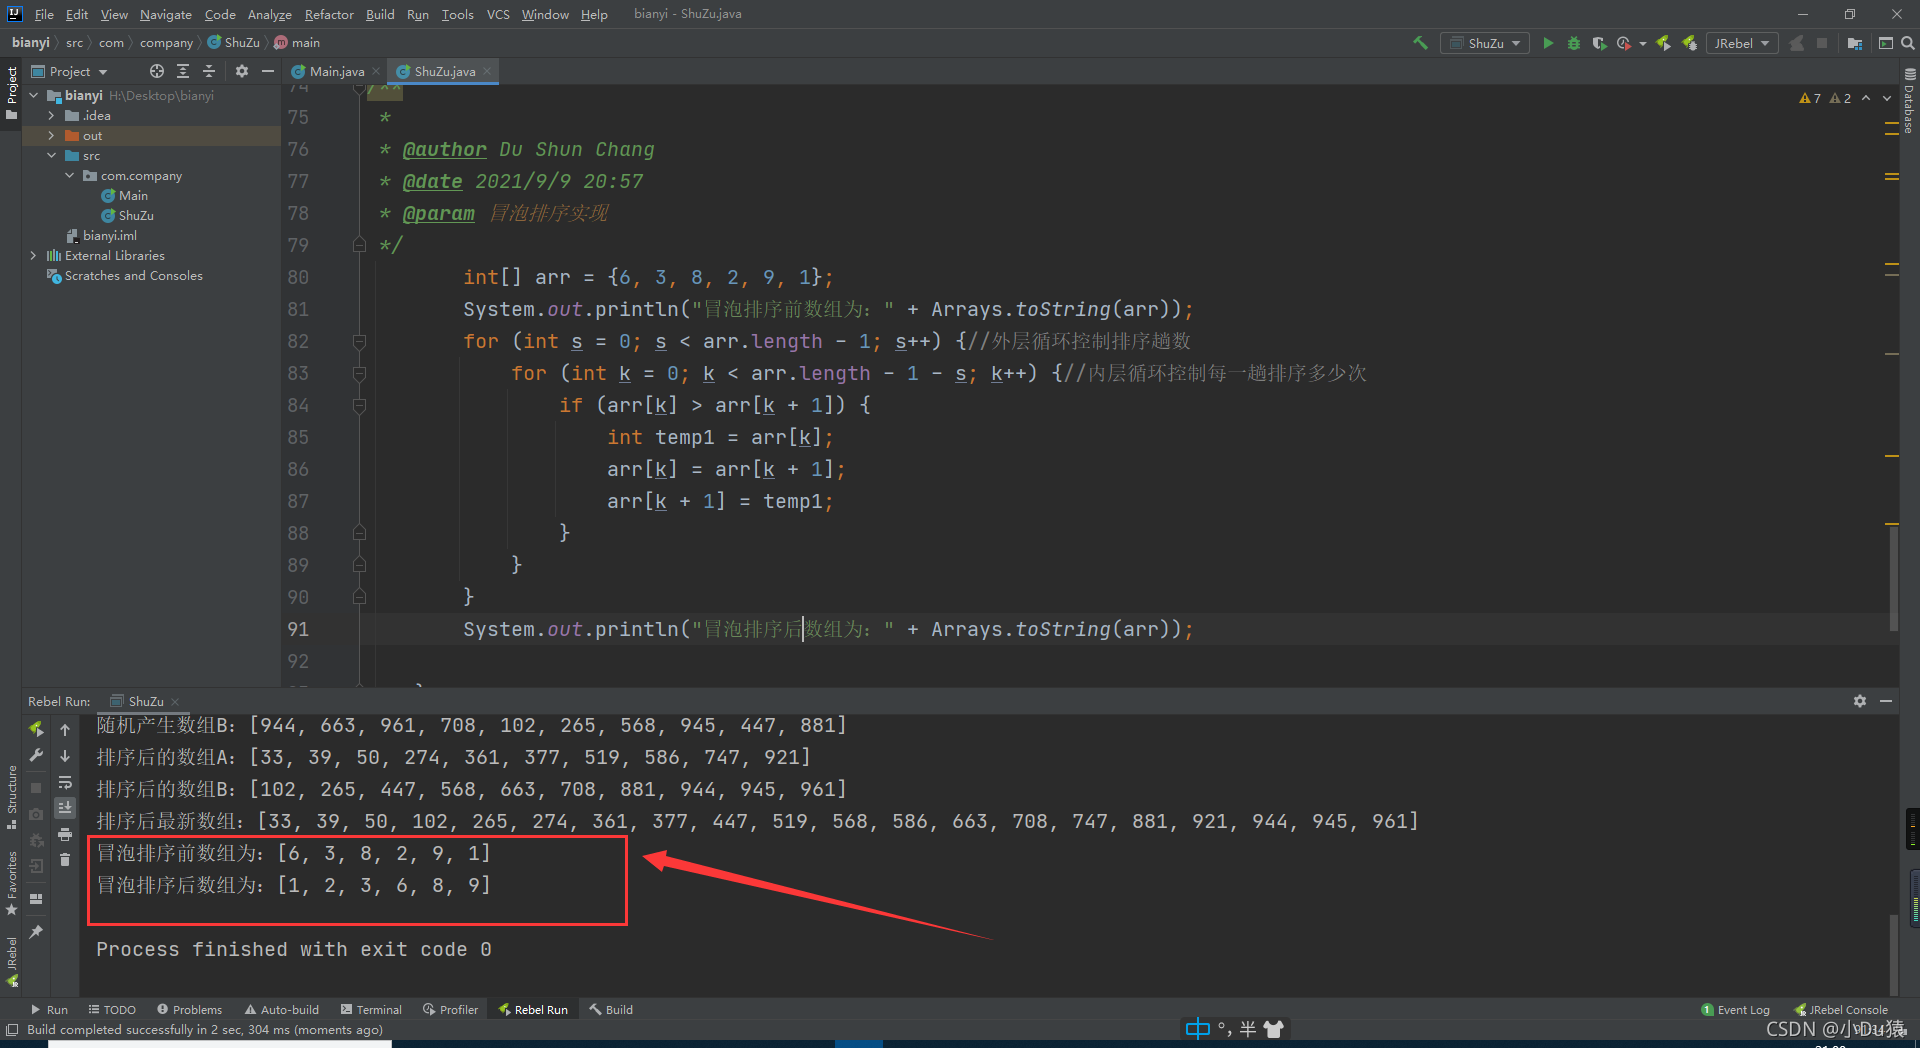Open the TODO tool window
The width and height of the screenshot is (1920, 1048).
112,1009
